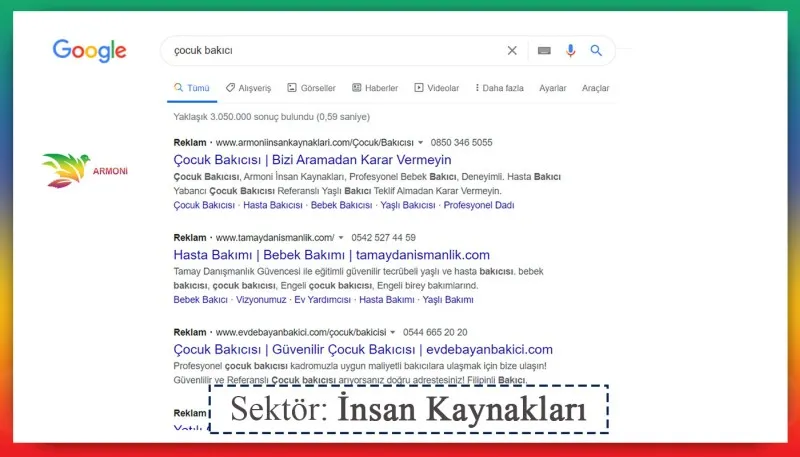Open 'Hasta Bakımı | Bebek Bakımı' ad title

(x=332, y=255)
